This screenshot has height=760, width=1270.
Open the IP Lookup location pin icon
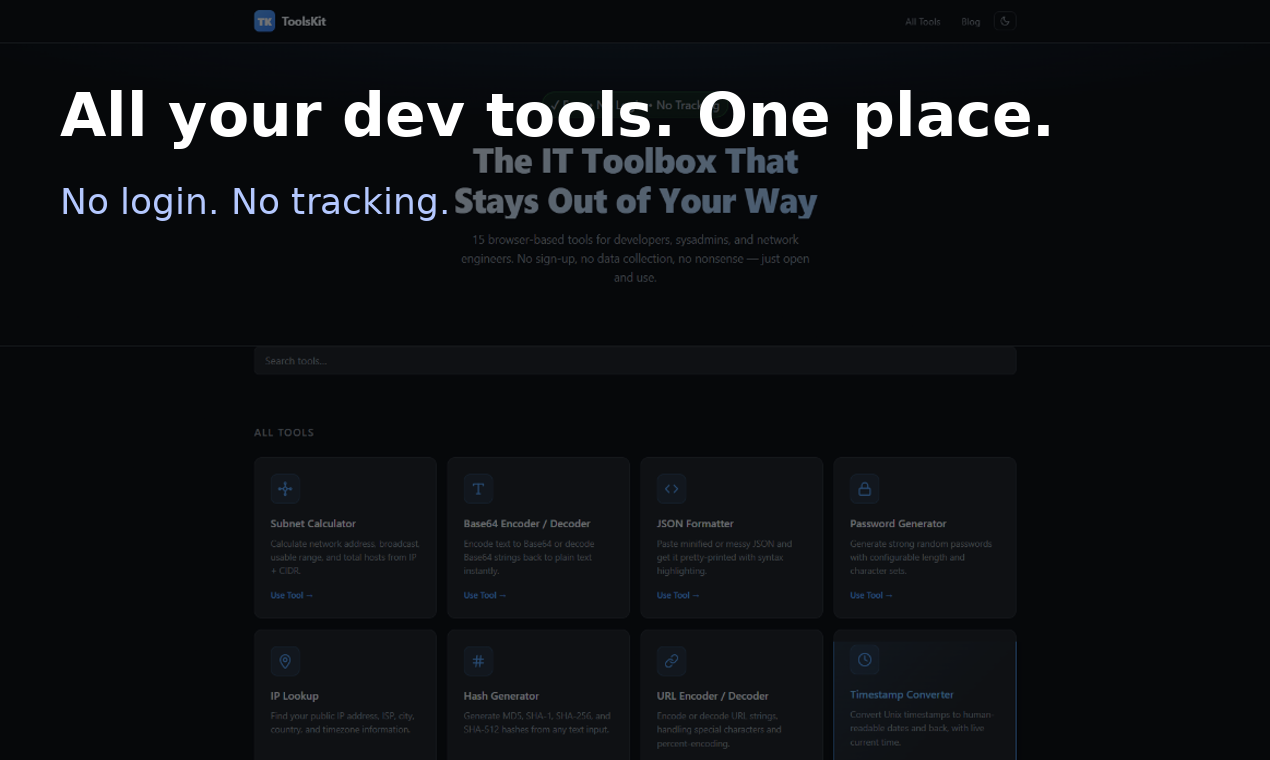[x=285, y=661]
